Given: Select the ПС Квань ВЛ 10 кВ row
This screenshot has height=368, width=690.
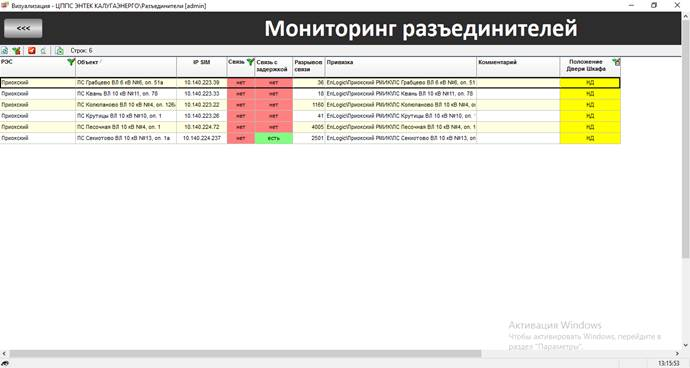Looking at the screenshot, I should [x=310, y=94].
